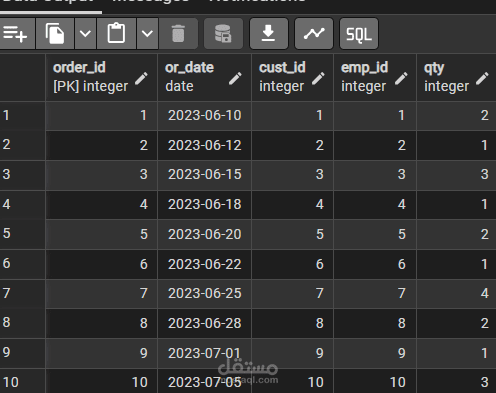
Task: Click qty cell in 2023-07-05 row
Action: coord(456,382)
